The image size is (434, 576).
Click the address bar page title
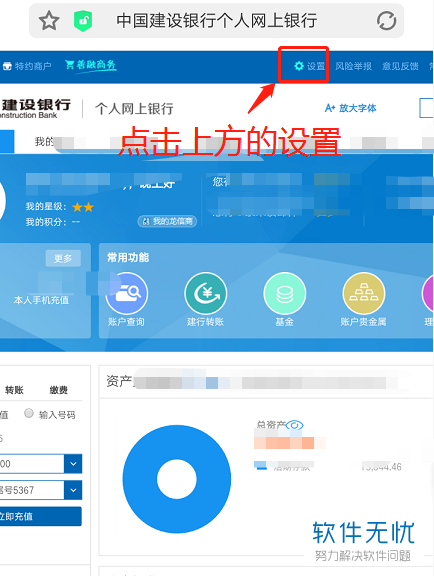pos(216,21)
